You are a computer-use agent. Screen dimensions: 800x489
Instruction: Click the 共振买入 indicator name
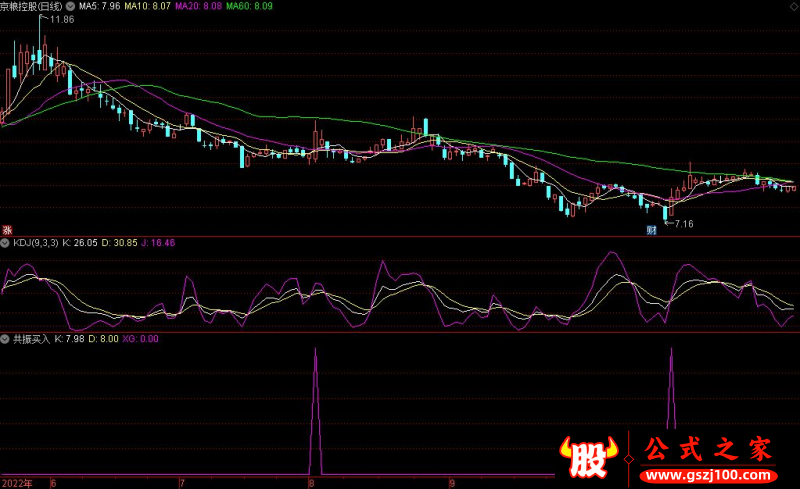(x=30, y=340)
